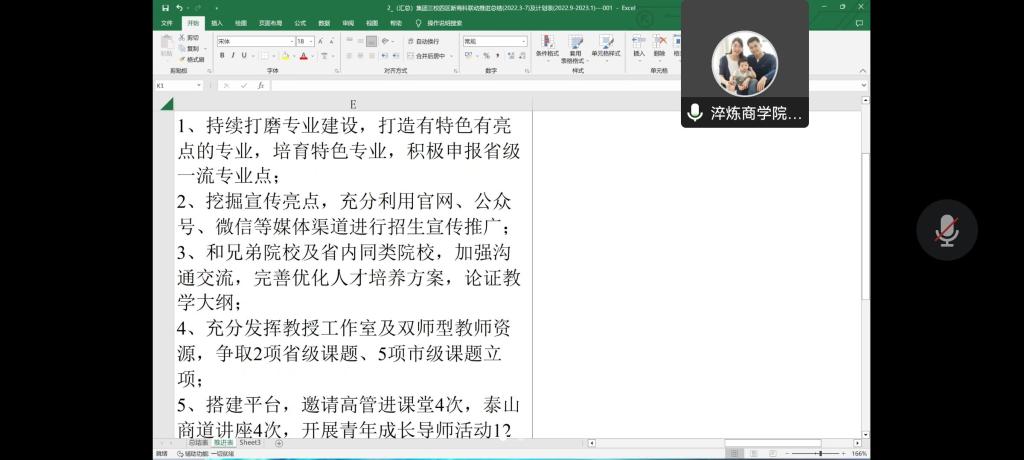Image resolution: width=1024 pixels, height=460 pixels.
Task: Open the number format dropdown
Action: (x=522, y=42)
